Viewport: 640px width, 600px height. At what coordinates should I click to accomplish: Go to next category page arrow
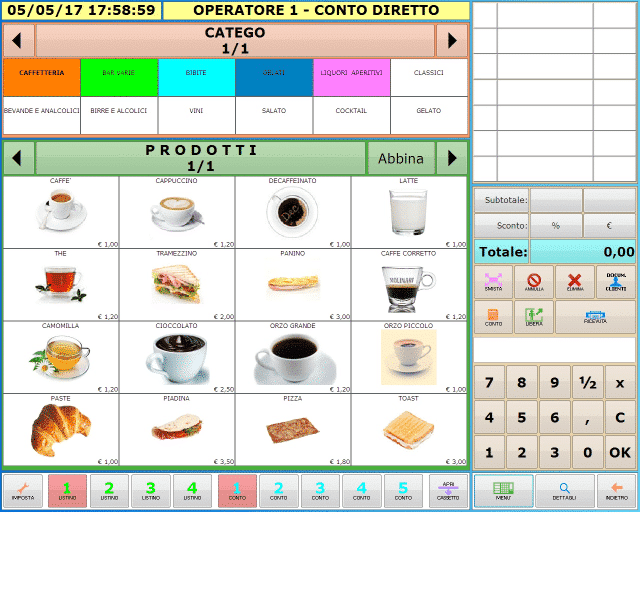452,40
